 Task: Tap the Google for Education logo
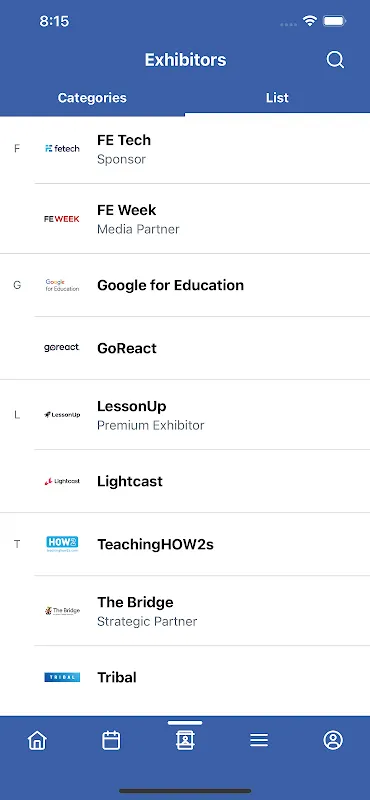[62, 285]
